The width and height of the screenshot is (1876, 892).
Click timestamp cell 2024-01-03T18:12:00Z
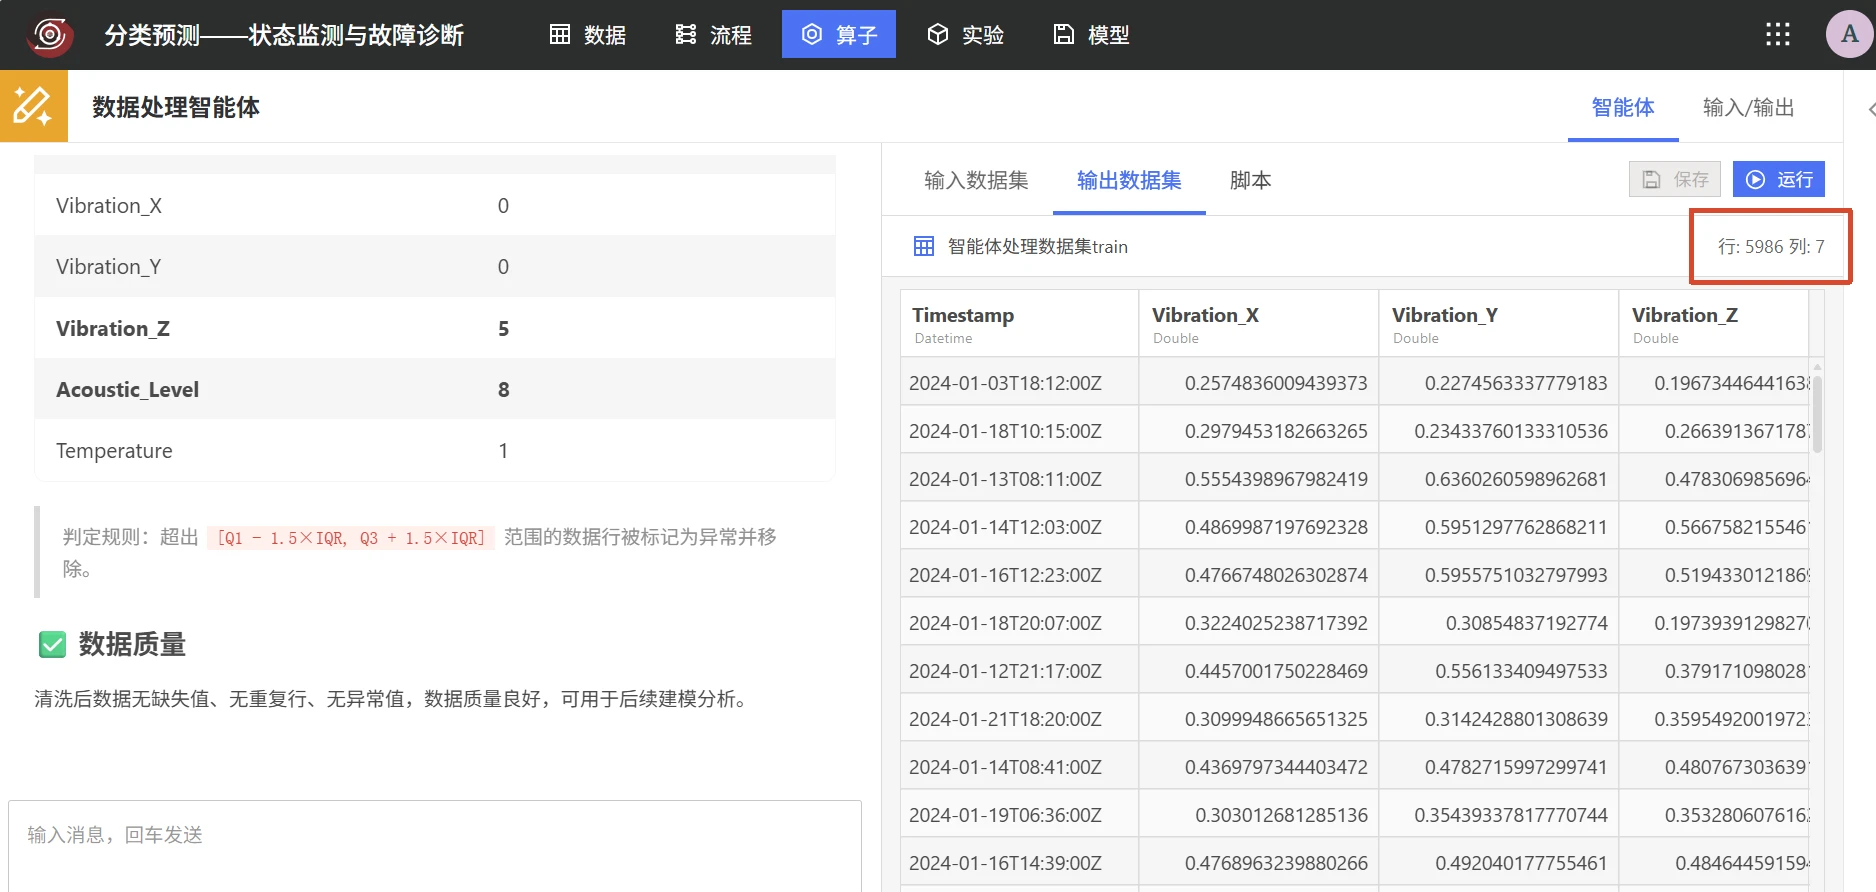click(1019, 382)
